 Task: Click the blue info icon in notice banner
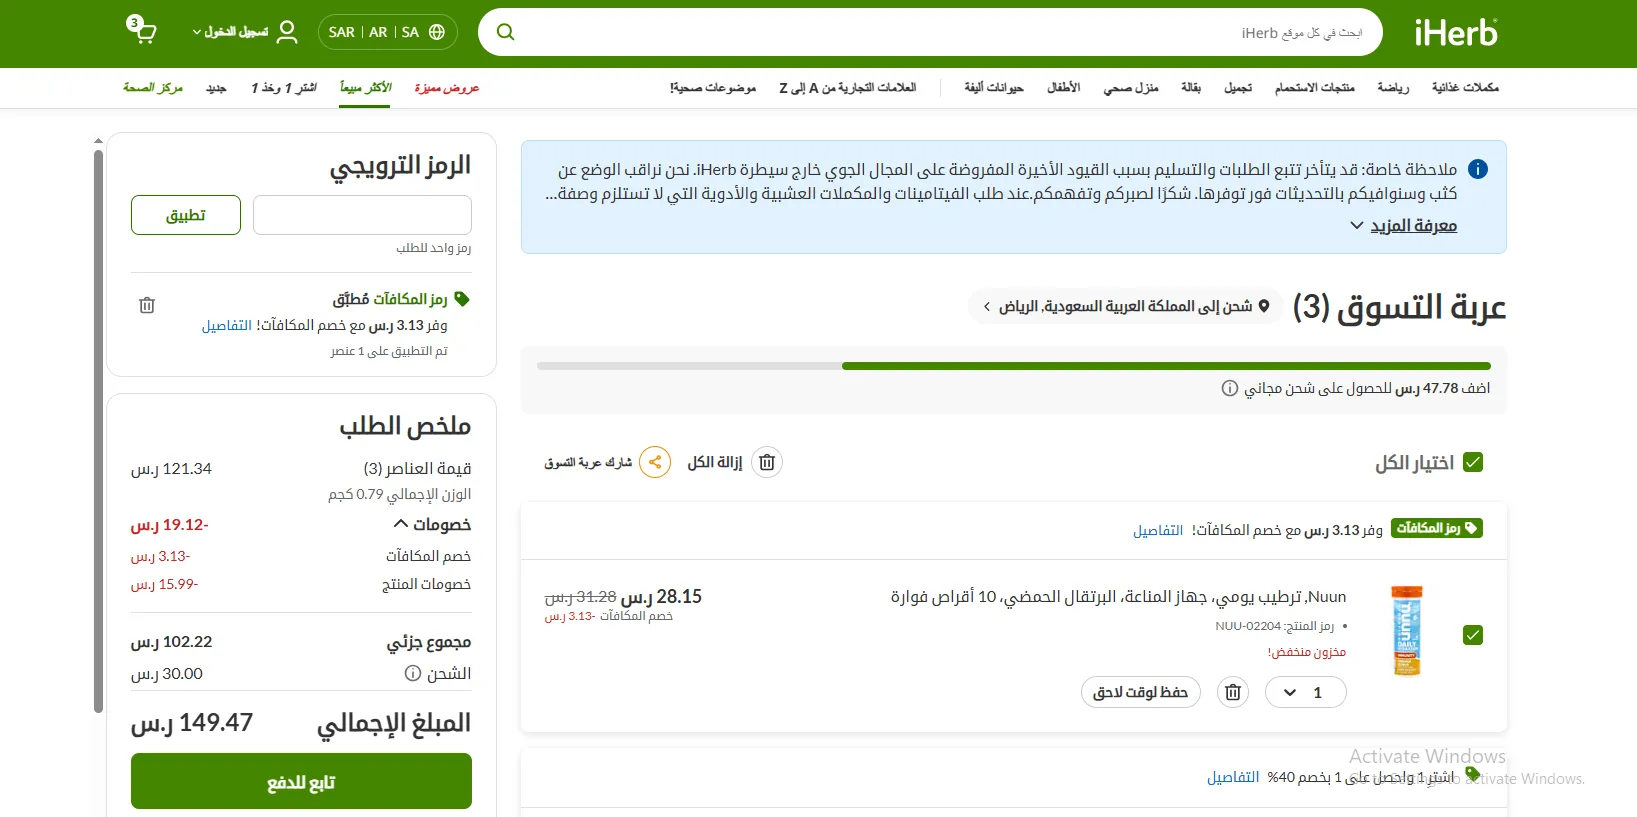pos(1478,169)
